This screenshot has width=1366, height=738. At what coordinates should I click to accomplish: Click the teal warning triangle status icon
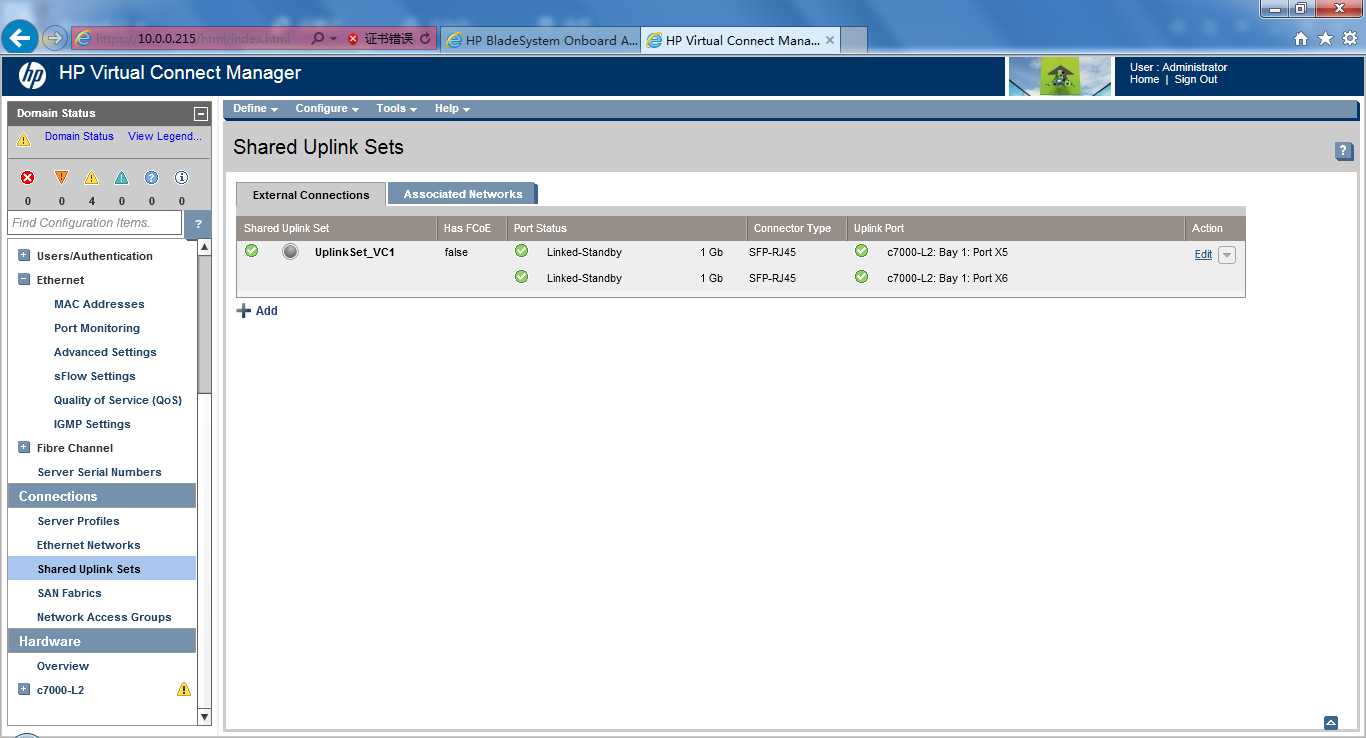pyautogui.click(x=121, y=177)
